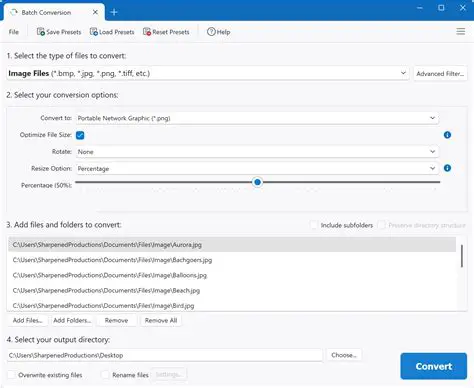Image resolution: width=474 pixels, height=388 pixels.
Task: Select the Bachgoers.jpg file row
Action: (232, 260)
